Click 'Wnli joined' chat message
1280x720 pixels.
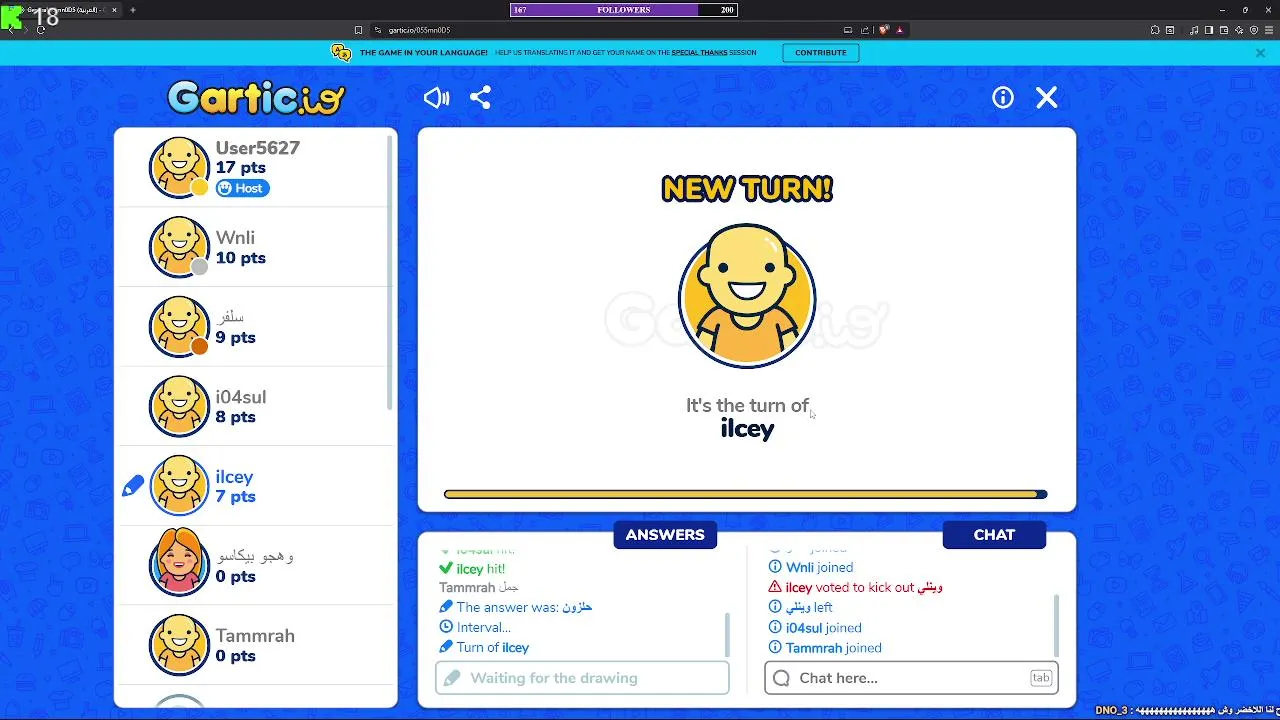[x=811, y=567]
